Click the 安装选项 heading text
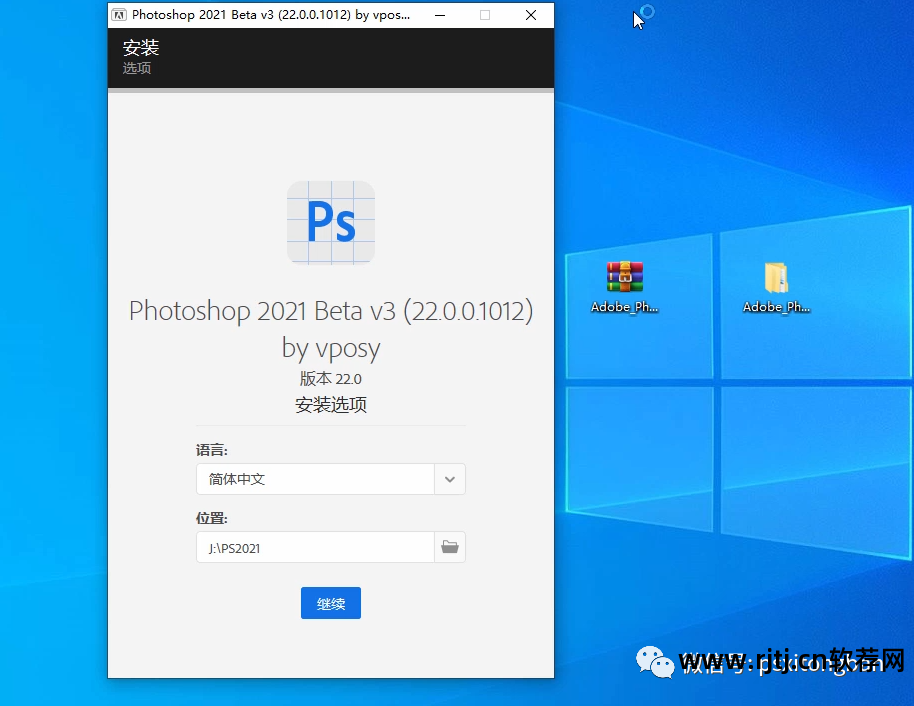The image size is (914, 706). [331, 405]
